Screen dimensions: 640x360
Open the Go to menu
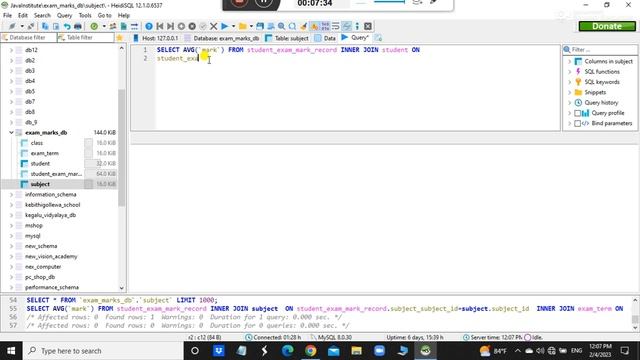pyautogui.click(x=104, y=16)
